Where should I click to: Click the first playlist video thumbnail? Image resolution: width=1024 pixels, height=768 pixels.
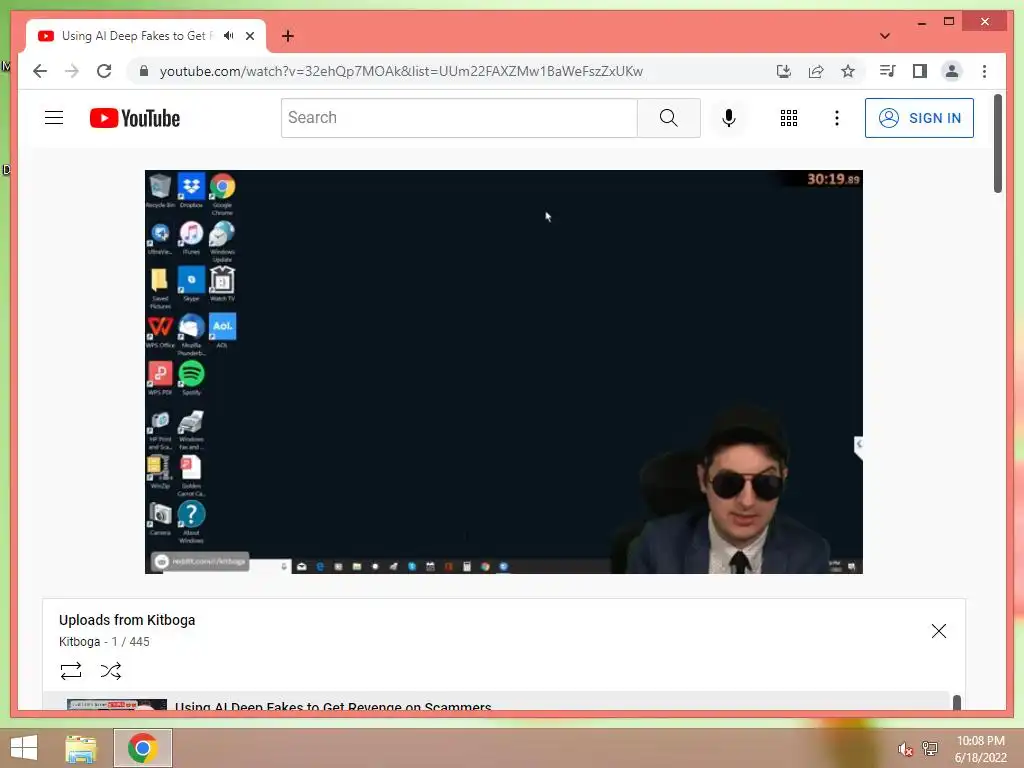point(117,705)
